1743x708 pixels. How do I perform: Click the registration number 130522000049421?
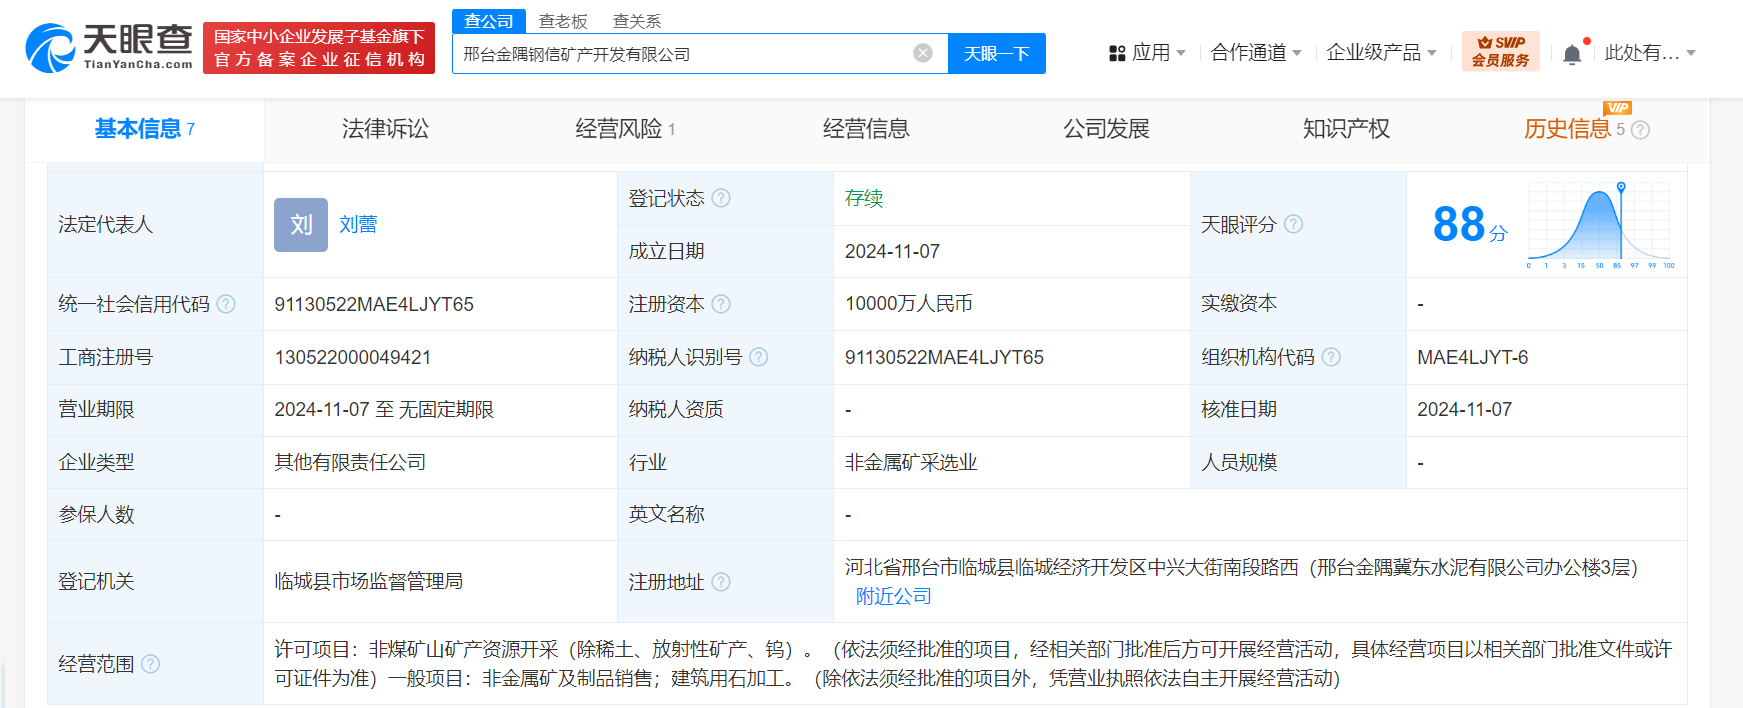point(353,357)
